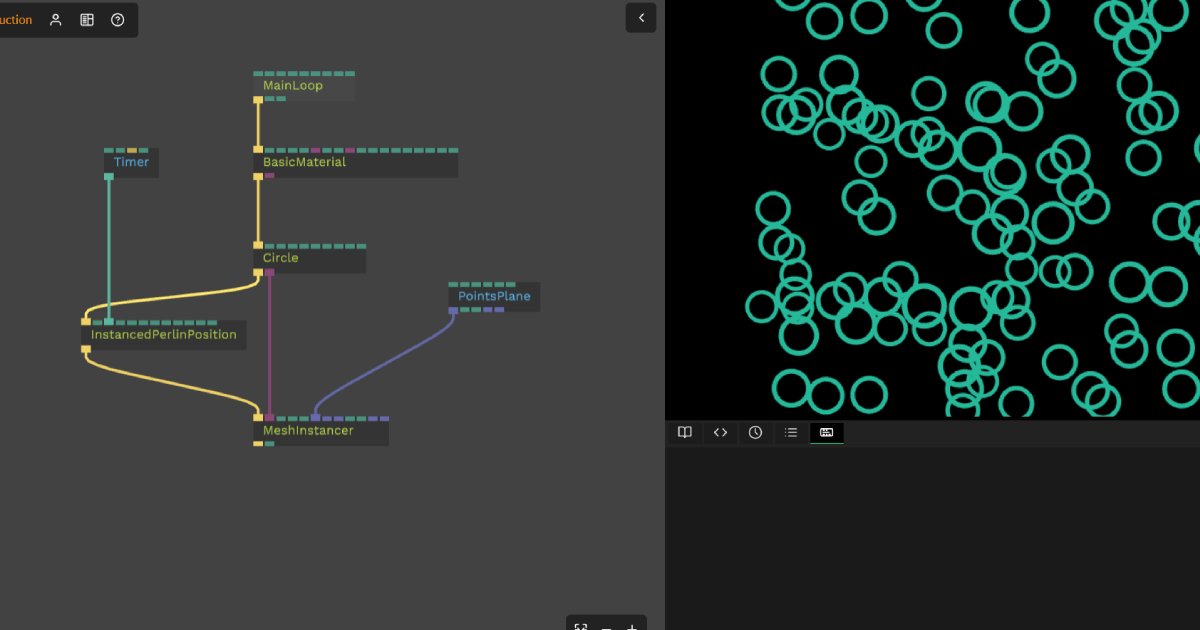Select the Timer node
The width and height of the screenshot is (1200, 630).
[130, 161]
